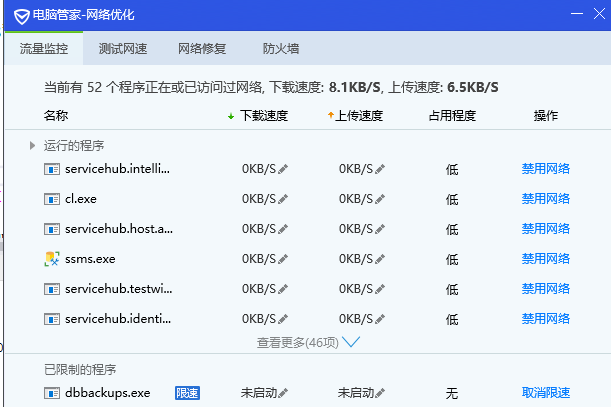Click the dbbackups.exe program icon
The height and width of the screenshot is (407, 611).
[52, 393]
